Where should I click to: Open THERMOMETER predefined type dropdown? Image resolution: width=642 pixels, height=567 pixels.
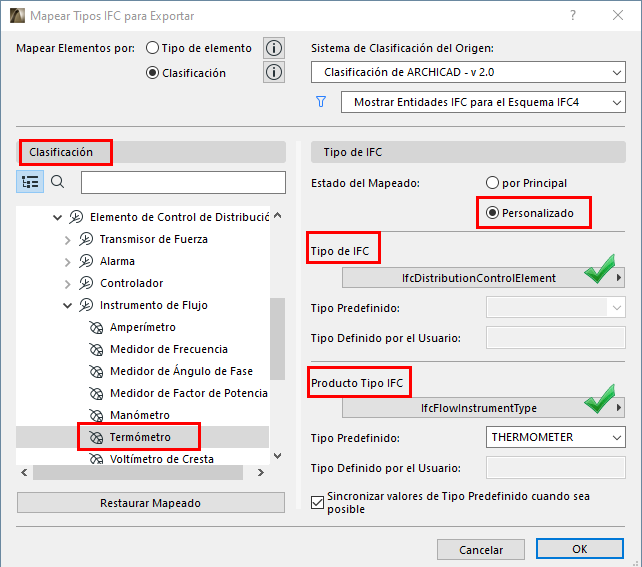(x=556, y=437)
